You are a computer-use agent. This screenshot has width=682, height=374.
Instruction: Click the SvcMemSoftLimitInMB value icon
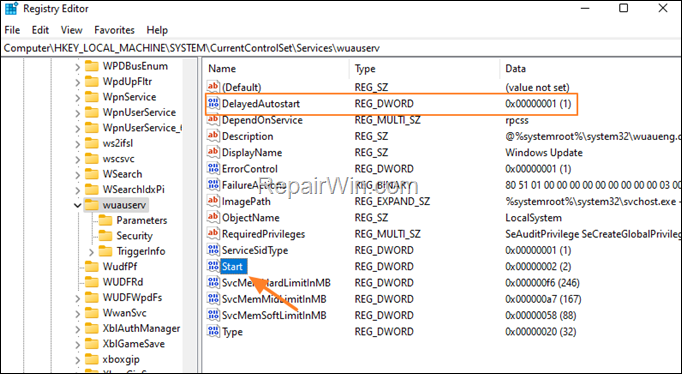coord(213,315)
